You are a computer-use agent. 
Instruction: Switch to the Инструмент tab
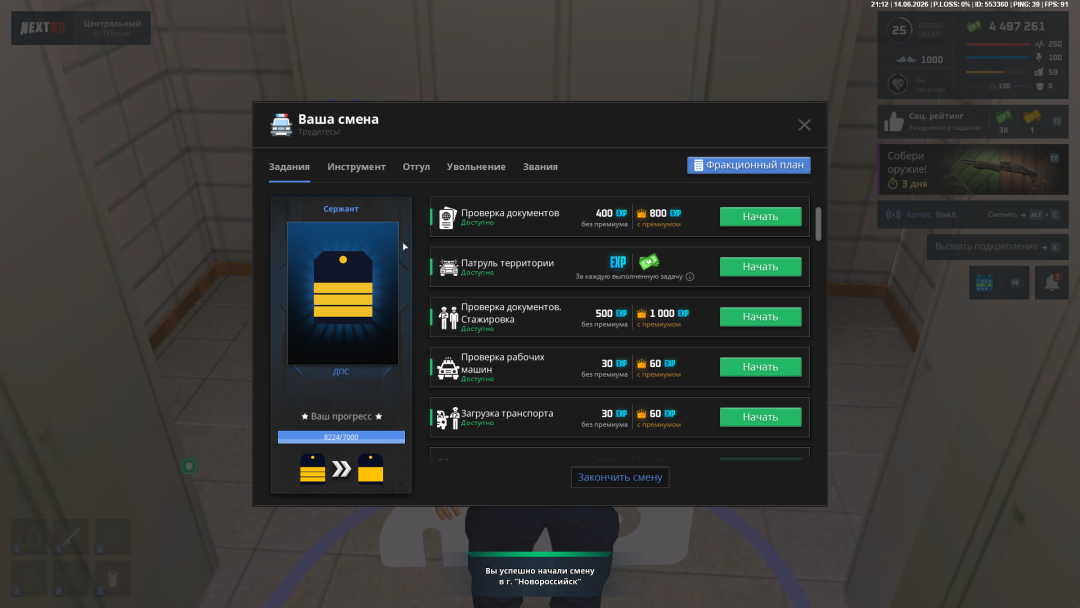[356, 167]
